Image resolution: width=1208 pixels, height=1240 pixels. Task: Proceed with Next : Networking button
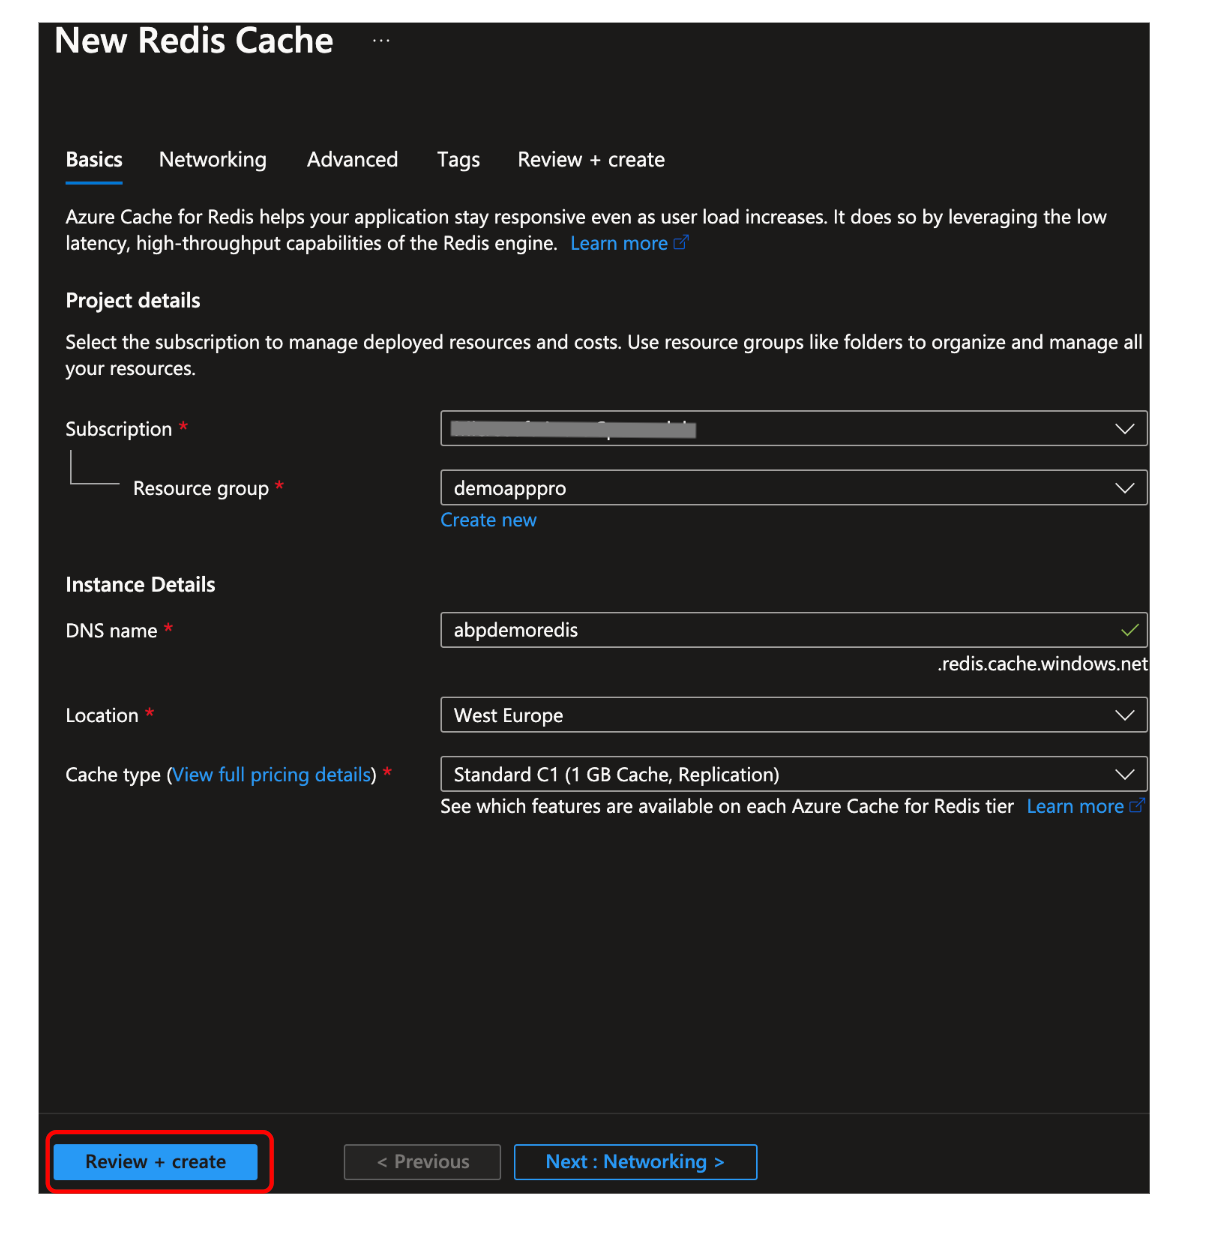pyautogui.click(x=635, y=1162)
